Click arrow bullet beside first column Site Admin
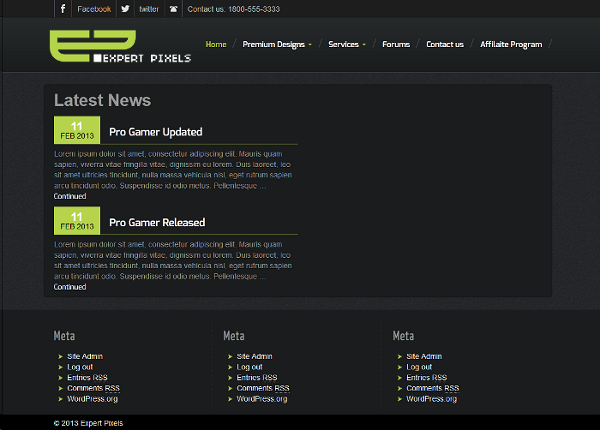Viewport: 600px width, 430px height. [x=60, y=357]
